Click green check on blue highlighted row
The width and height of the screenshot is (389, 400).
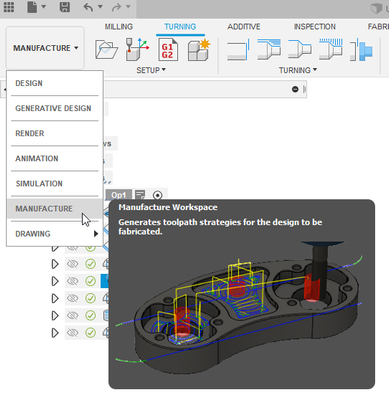pyautogui.click(x=90, y=281)
